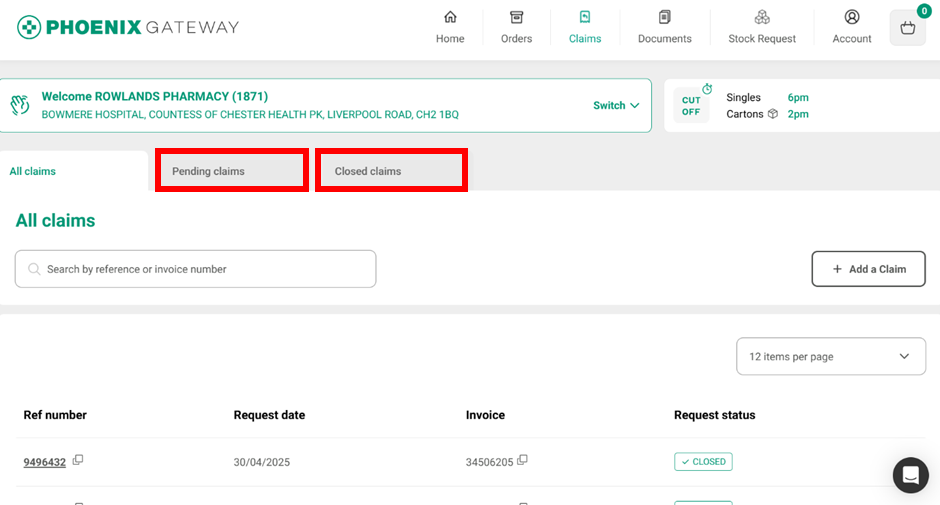Open the live chat widget
The height and width of the screenshot is (505, 940).
(910, 476)
